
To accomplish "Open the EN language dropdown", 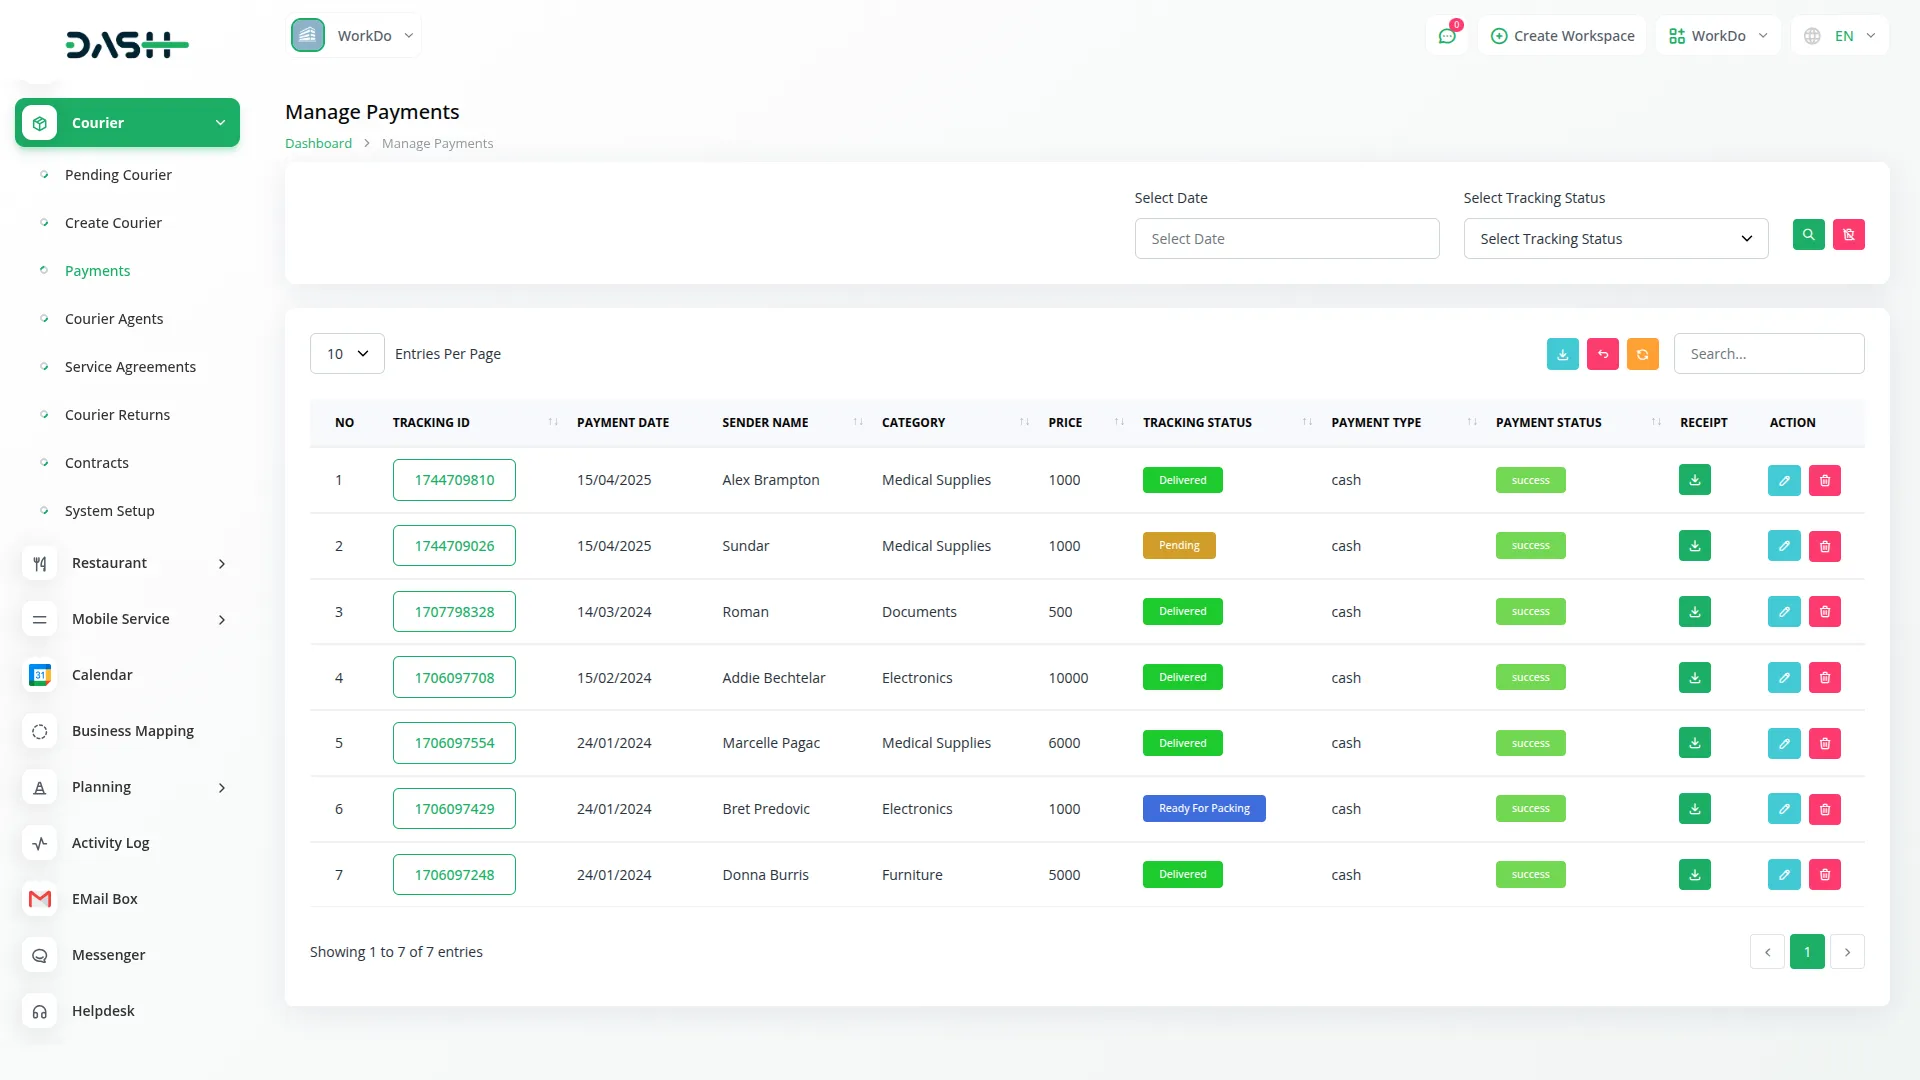I will (1840, 36).
